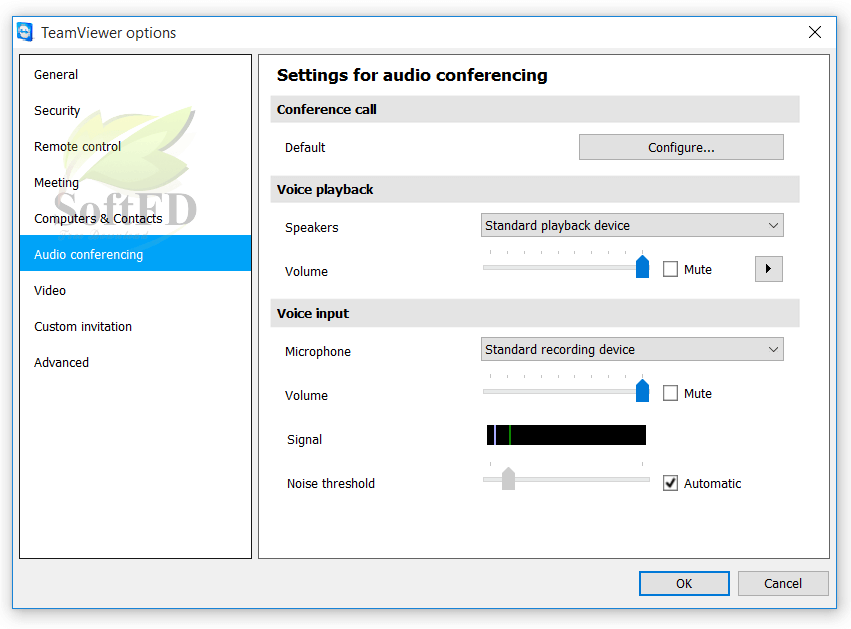This screenshot has height=629, width=851.
Task: Click the Voice input section header
Action: tap(535, 313)
